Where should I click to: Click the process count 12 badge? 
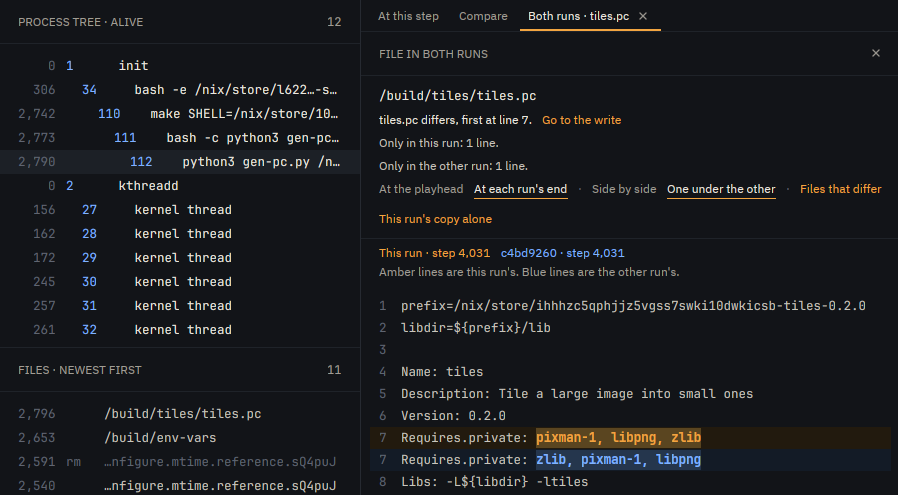[x=334, y=22]
